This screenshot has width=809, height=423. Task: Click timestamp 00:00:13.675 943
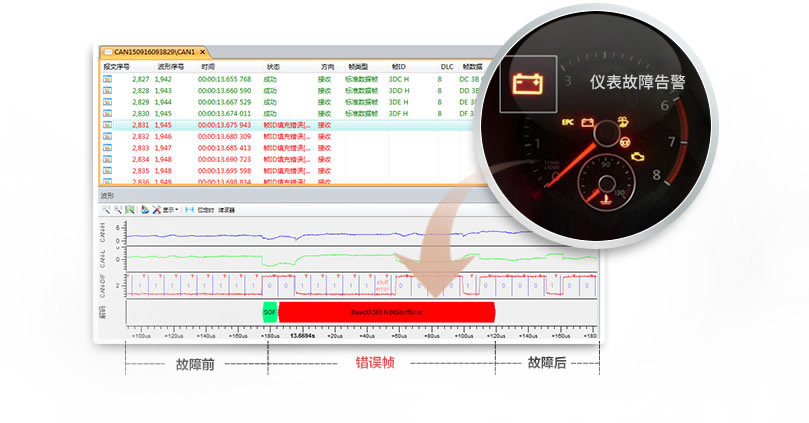pos(224,125)
